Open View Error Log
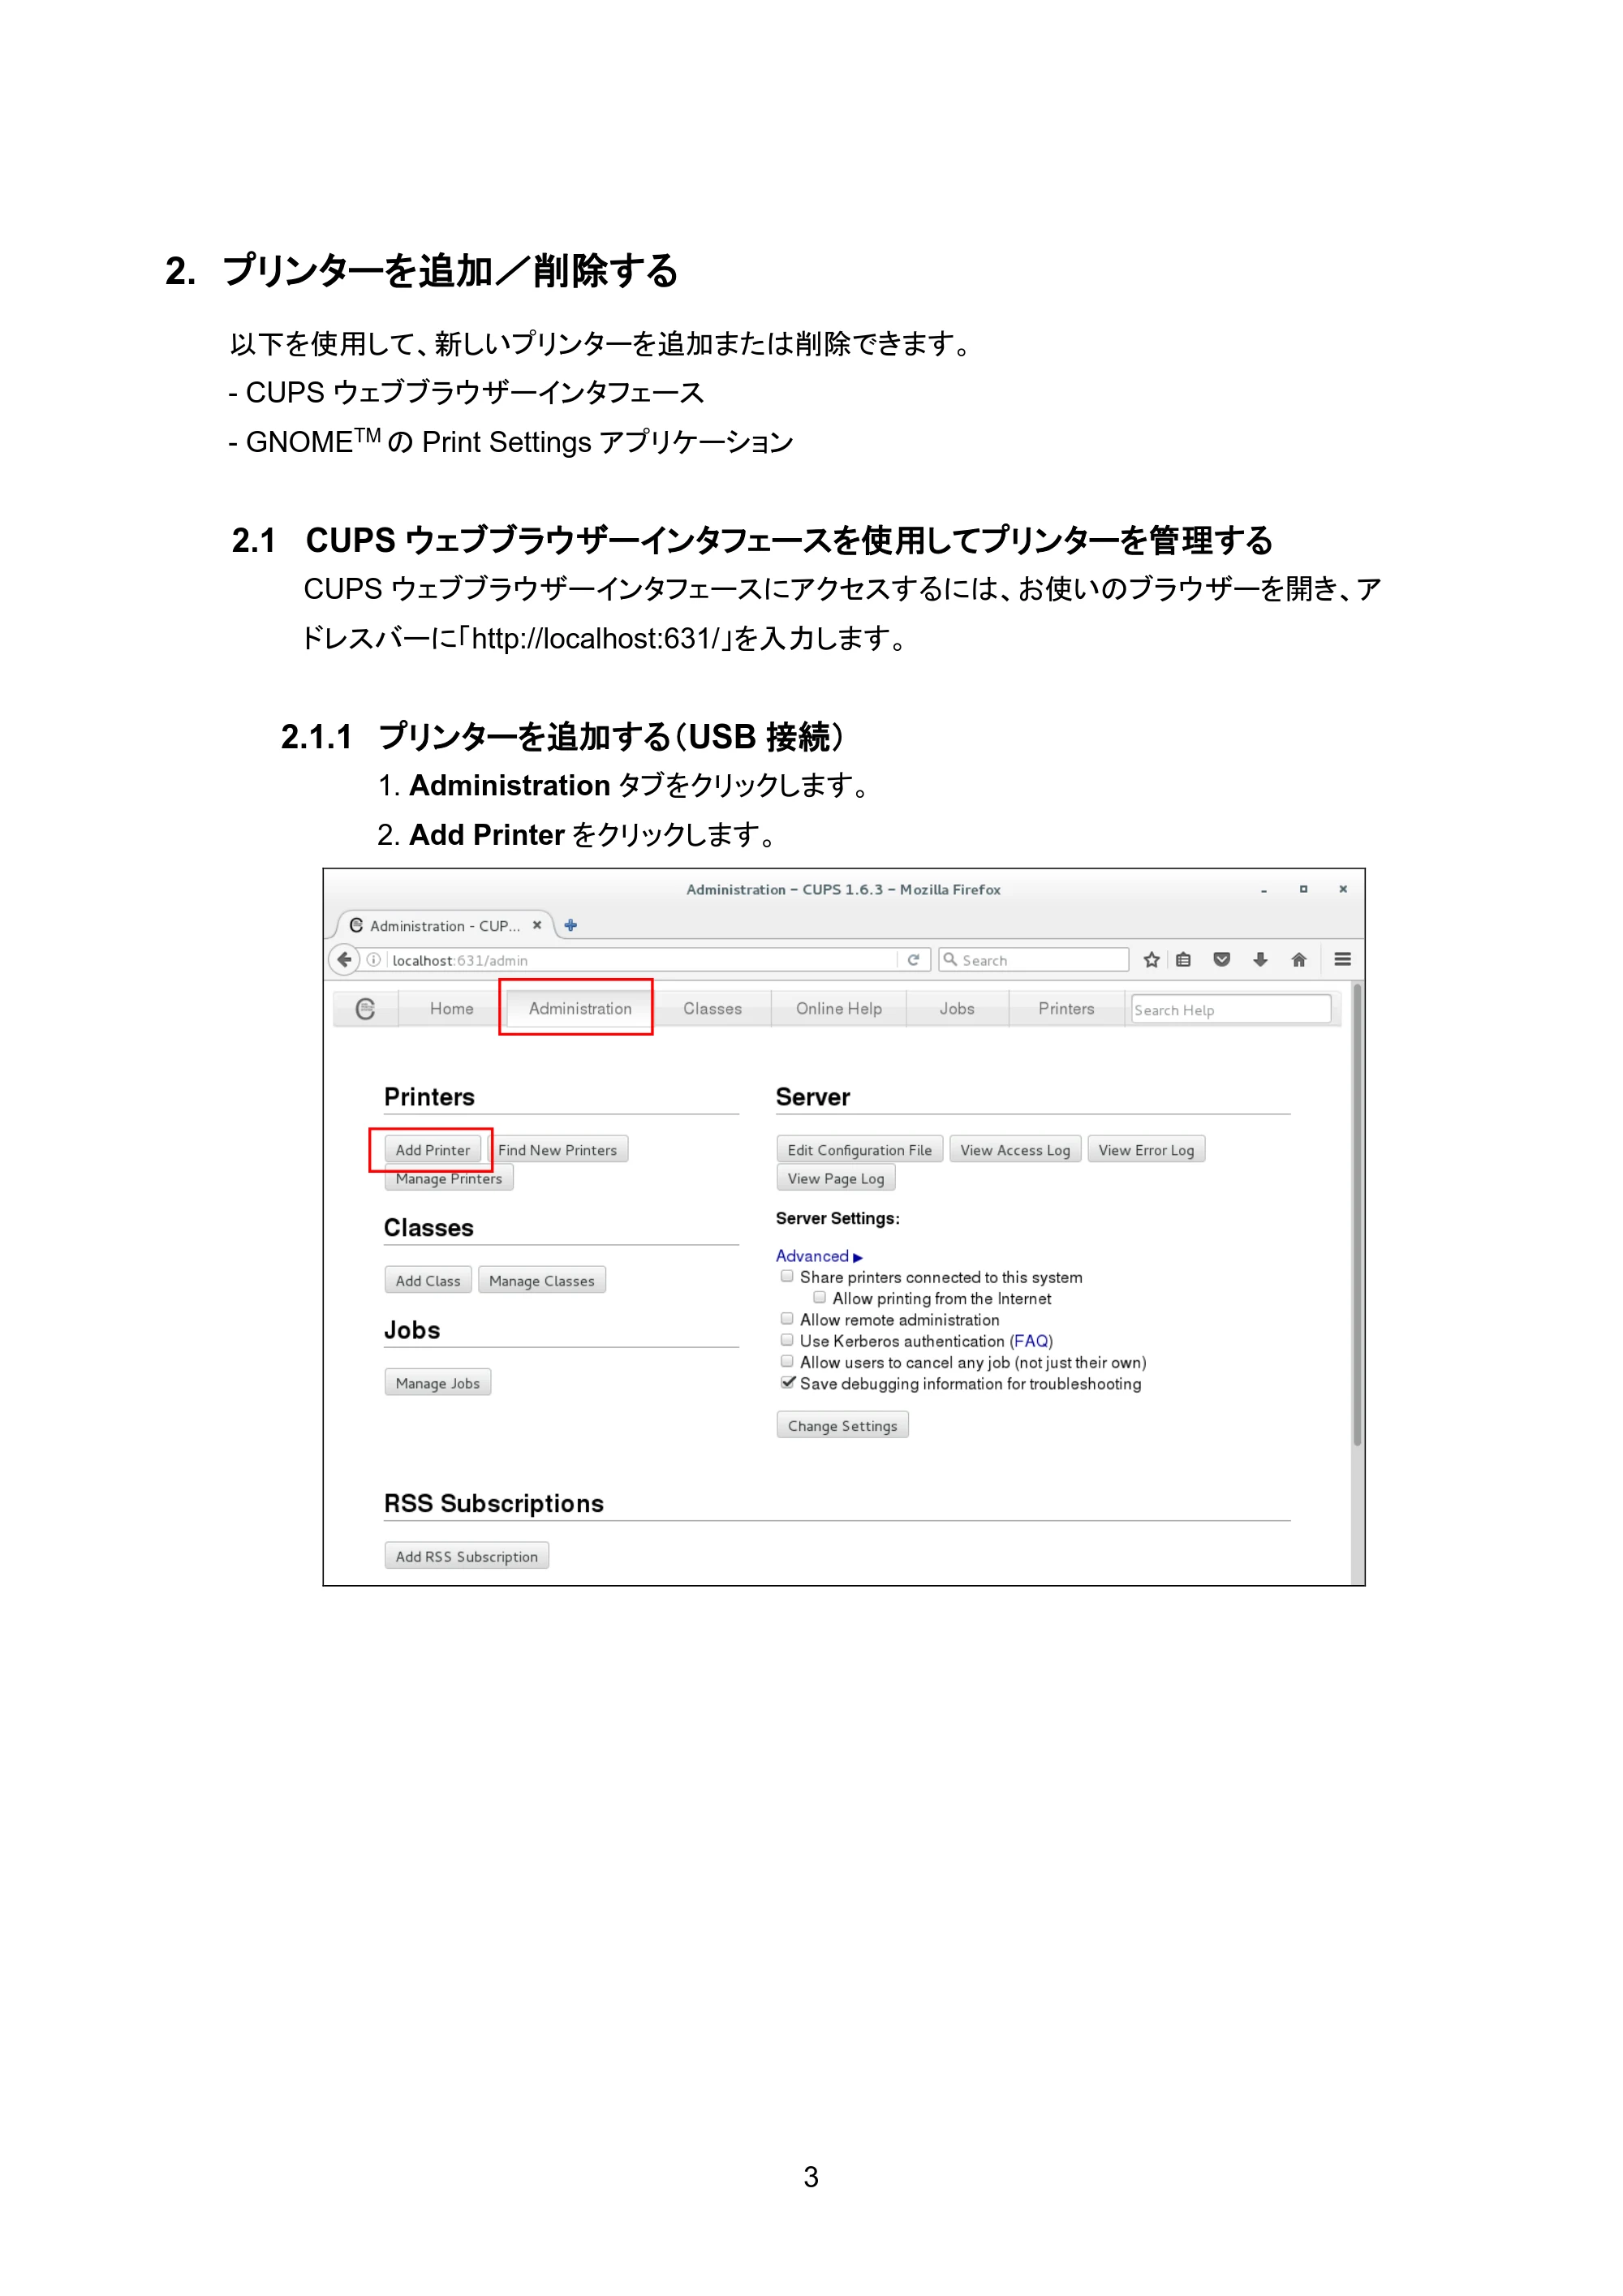Viewport: 1623px width, 2296px height. pyautogui.click(x=1146, y=1150)
